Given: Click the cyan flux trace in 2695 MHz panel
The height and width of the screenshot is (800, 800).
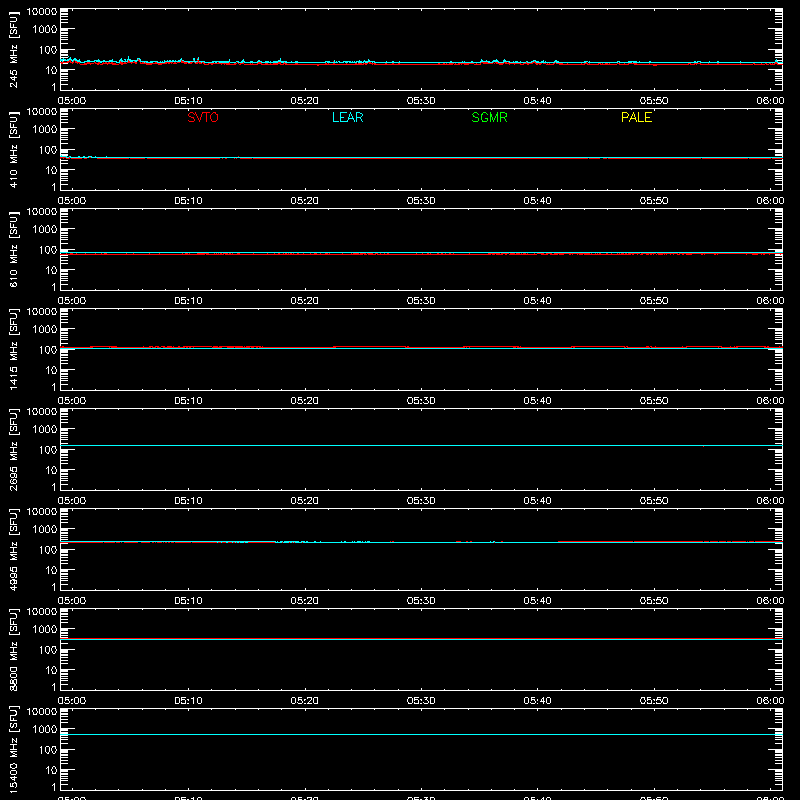Looking at the screenshot, I should (x=421, y=445).
